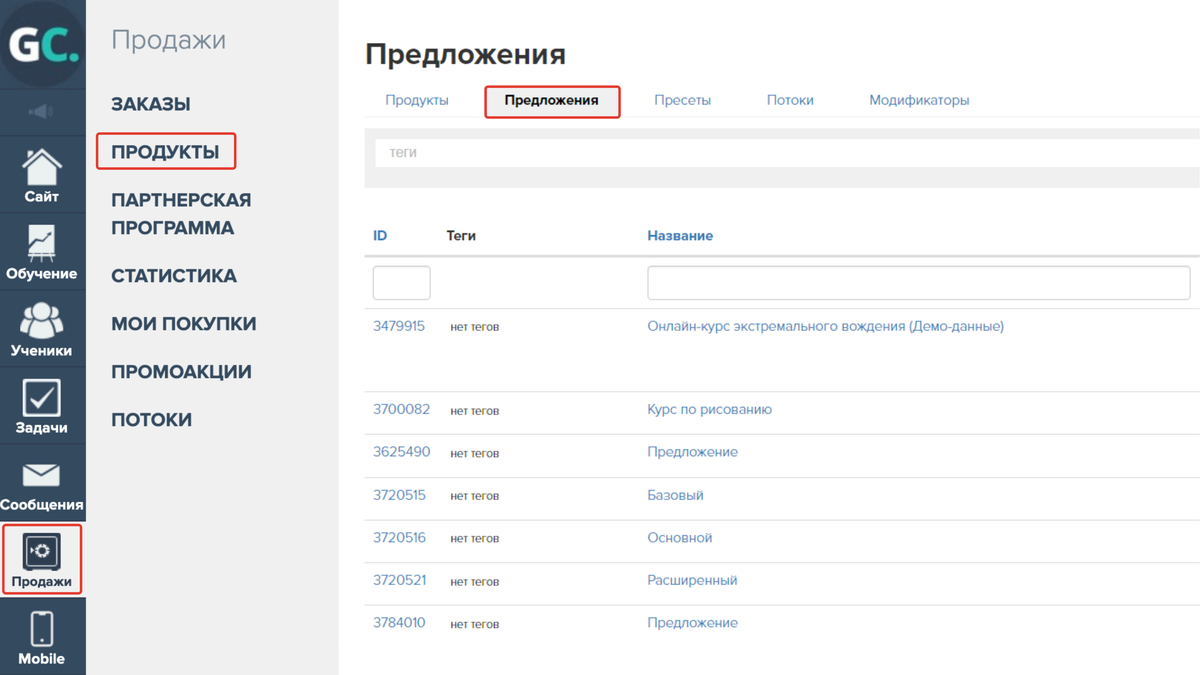Click 'нет тегов' in row 3720521
1200x675 pixels.
475,581
